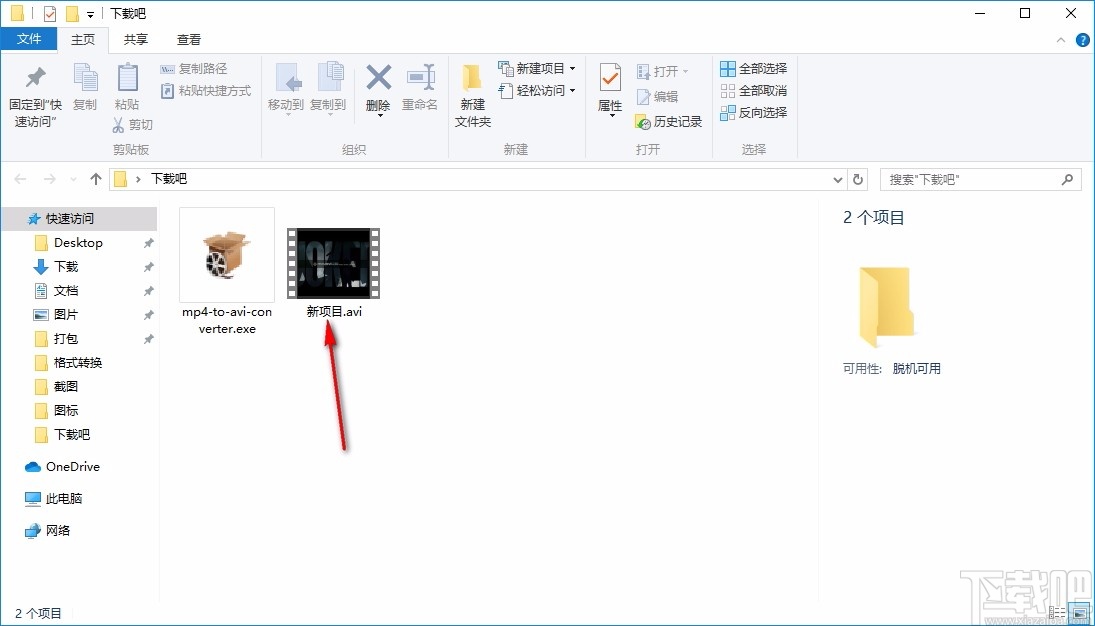Rename the file via the 重命名 icon
The image size is (1095, 626).
pyautogui.click(x=420, y=85)
